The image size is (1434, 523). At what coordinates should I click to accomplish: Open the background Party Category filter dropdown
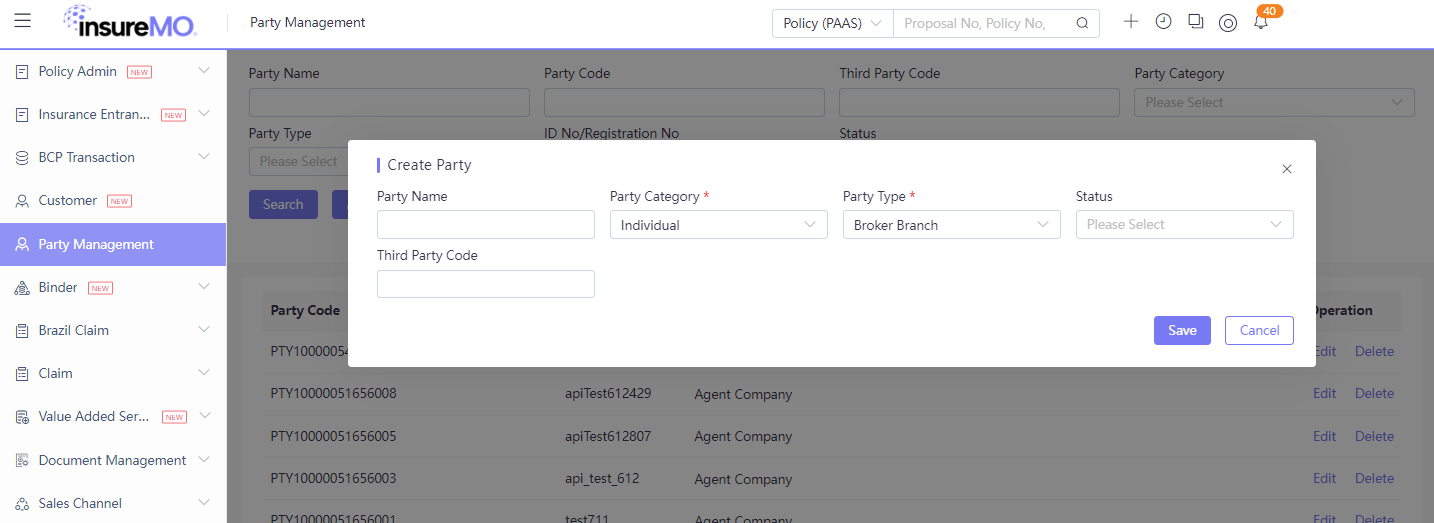1274,102
